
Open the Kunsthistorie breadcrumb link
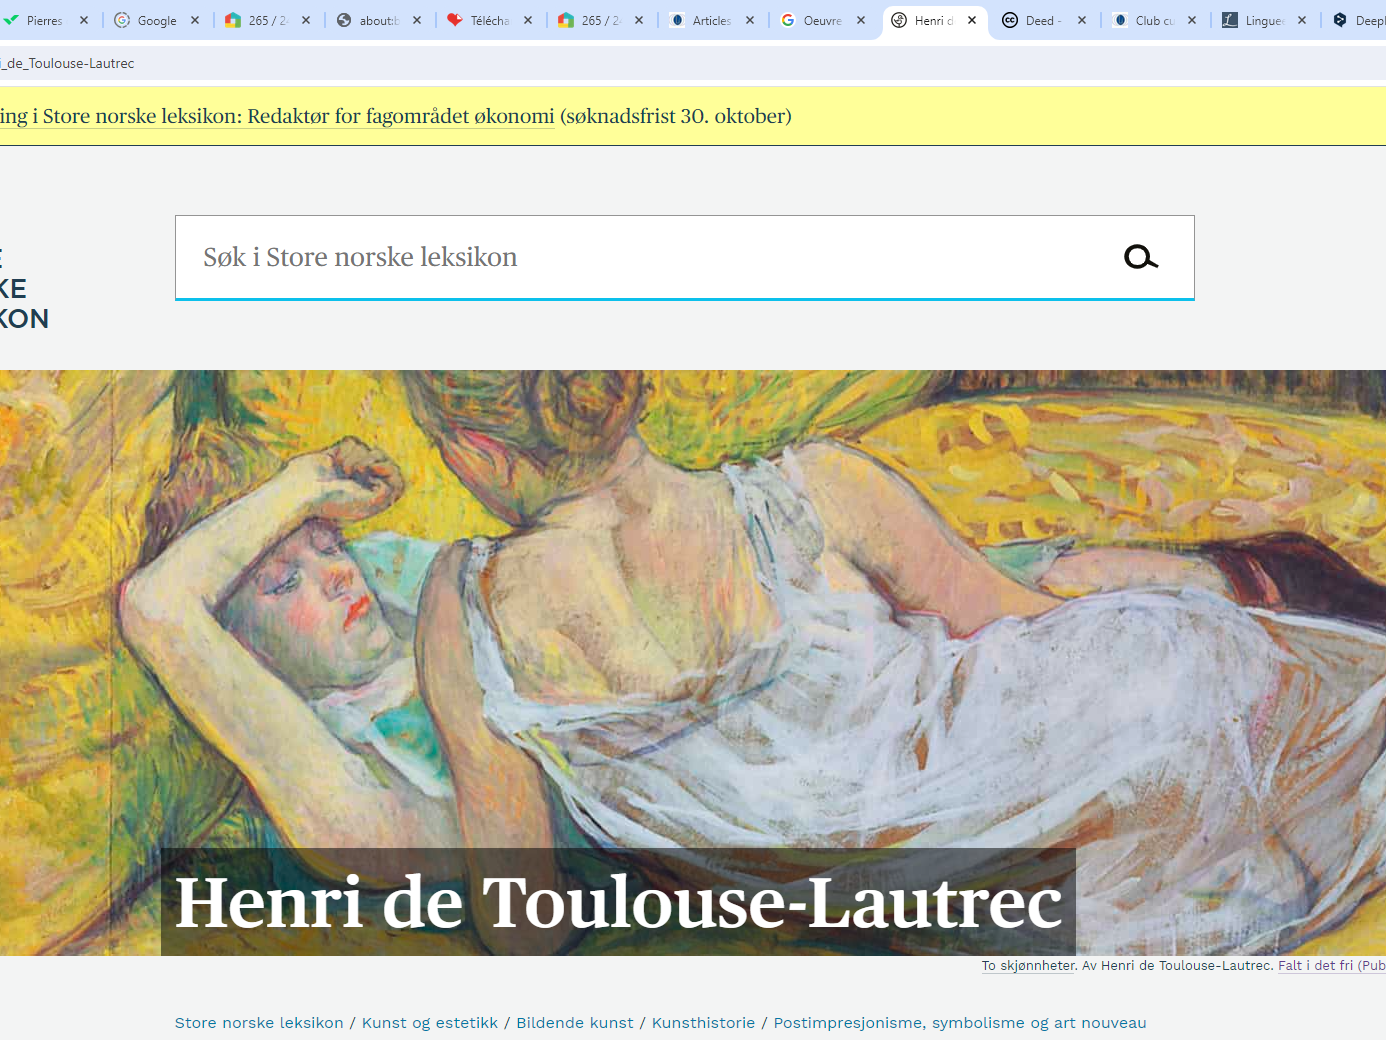tap(703, 1022)
